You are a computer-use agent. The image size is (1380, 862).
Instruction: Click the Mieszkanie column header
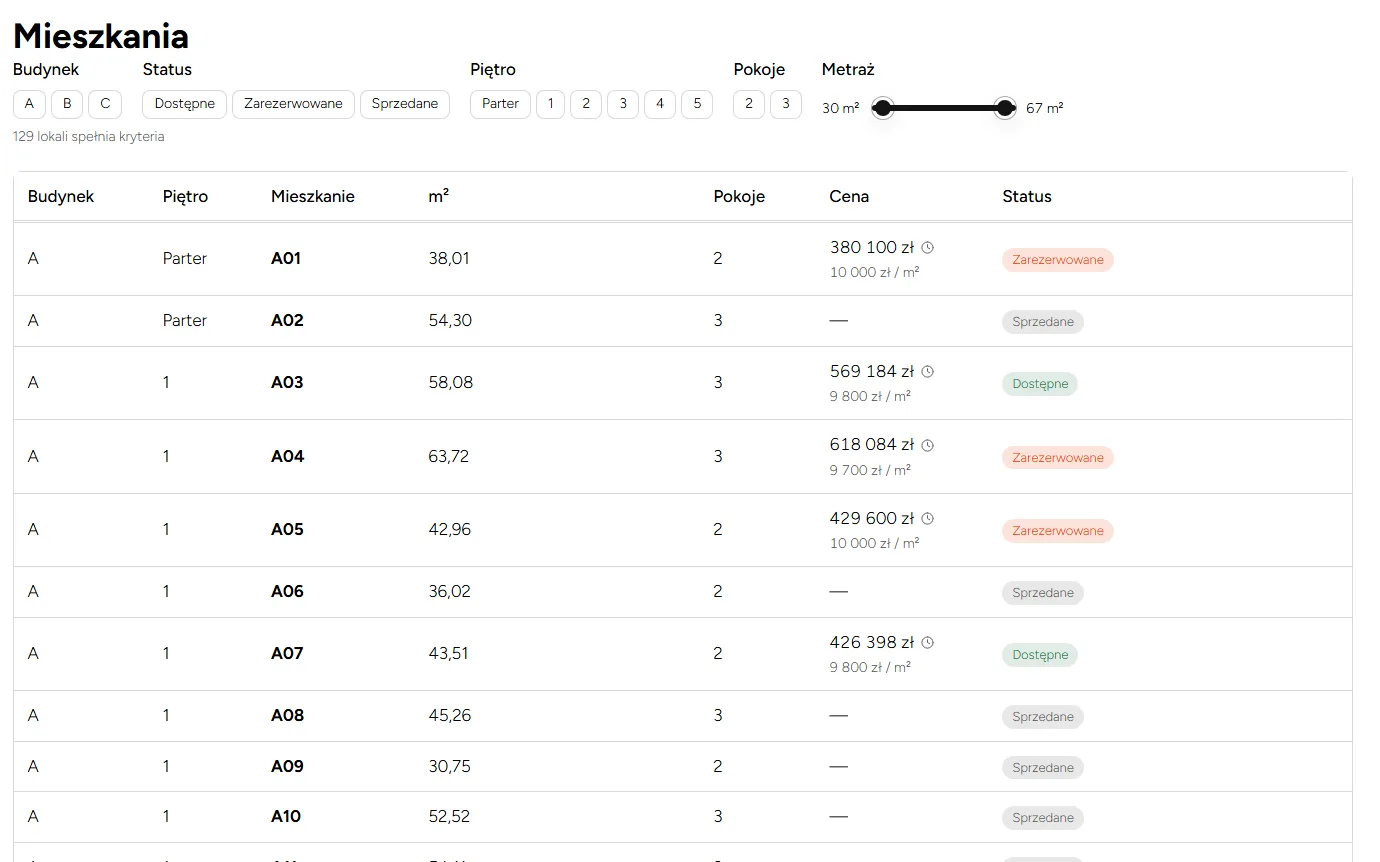point(313,197)
